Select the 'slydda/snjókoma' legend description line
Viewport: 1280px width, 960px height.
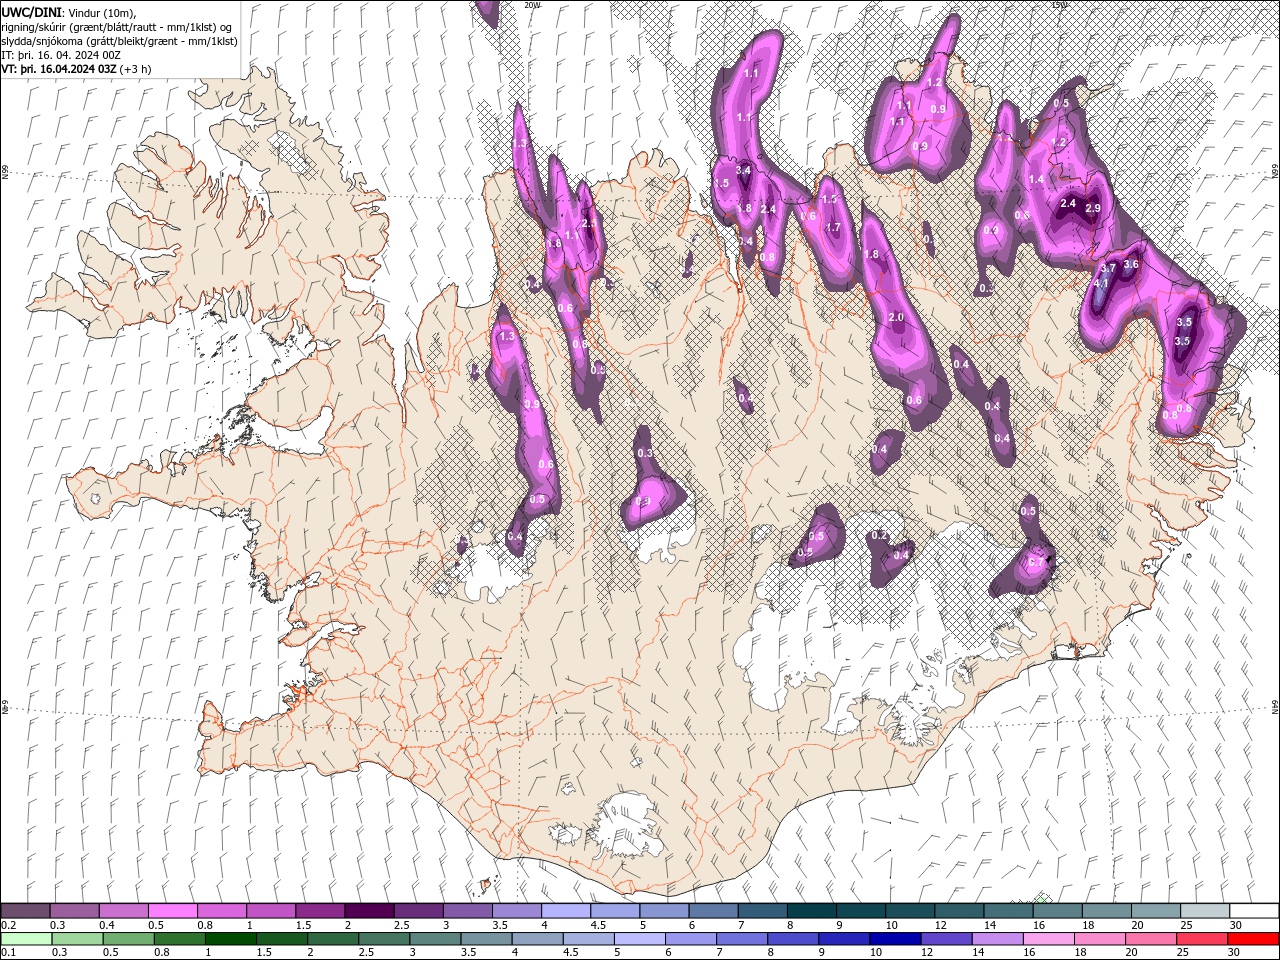pyautogui.click(x=119, y=41)
